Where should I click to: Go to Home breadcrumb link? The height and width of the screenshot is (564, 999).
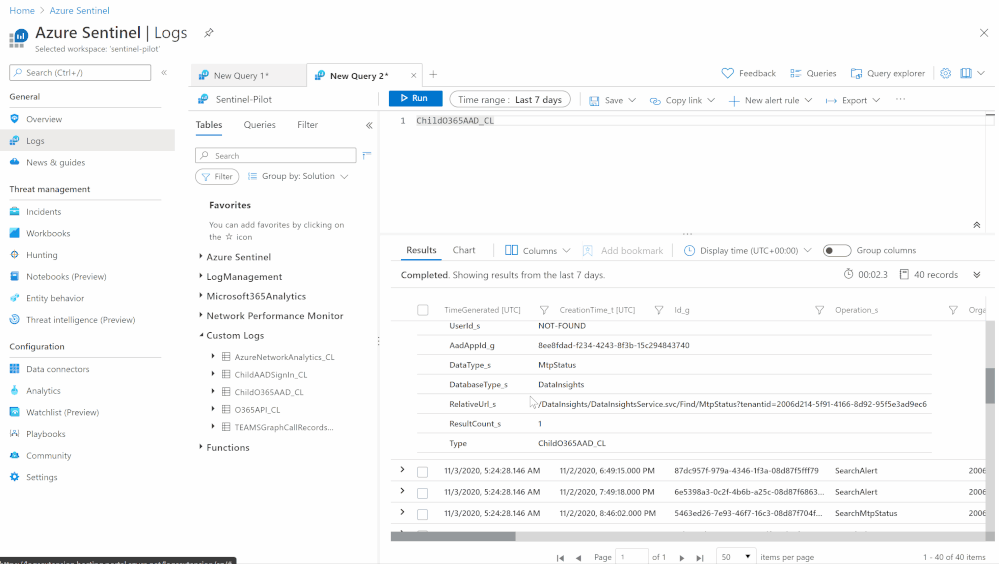pyautogui.click(x=22, y=10)
